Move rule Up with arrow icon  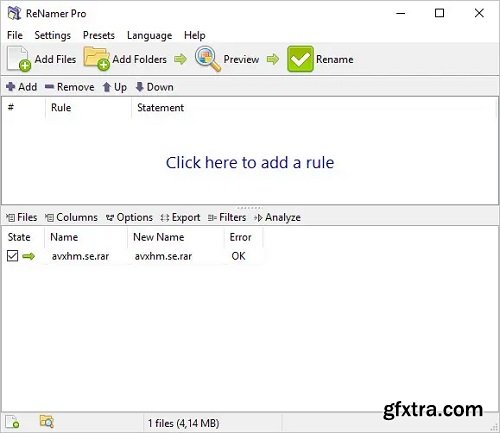(x=107, y=87)
